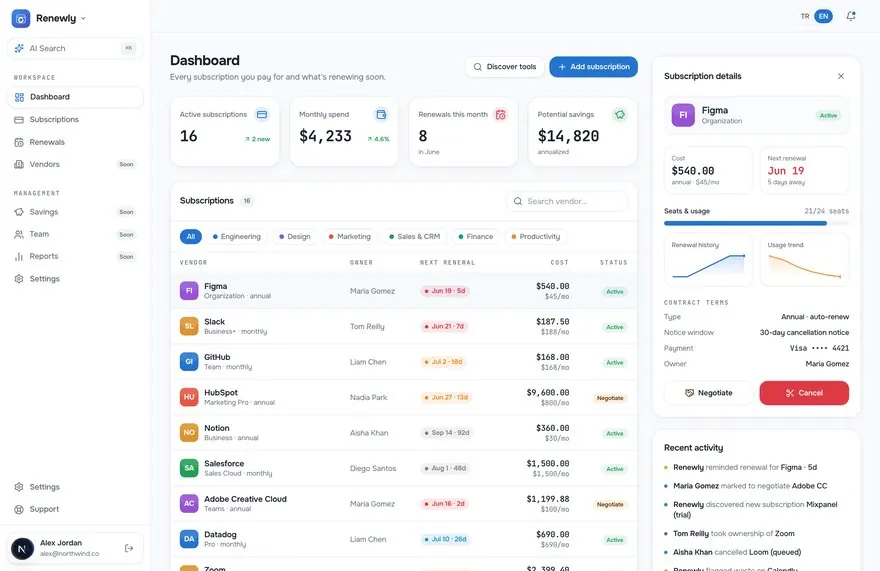Viewport: 880px width, 571px height.
Task: Click the Figma icon in details panel
Action: [683, 115]
